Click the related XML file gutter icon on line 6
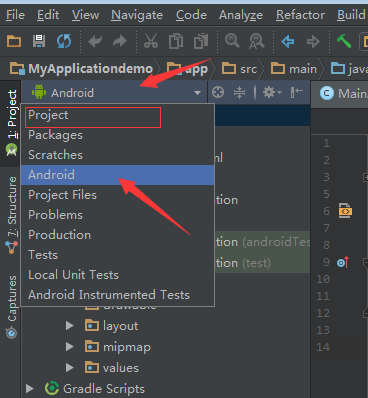This screenshot has width=368, height=398. (345, 211)
